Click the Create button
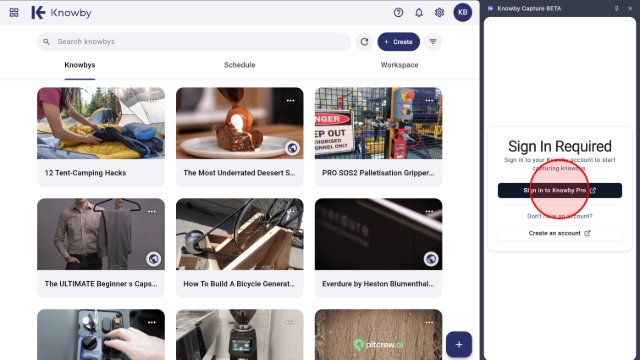This screenshot has width=640, height=360. tap(398, 42)
